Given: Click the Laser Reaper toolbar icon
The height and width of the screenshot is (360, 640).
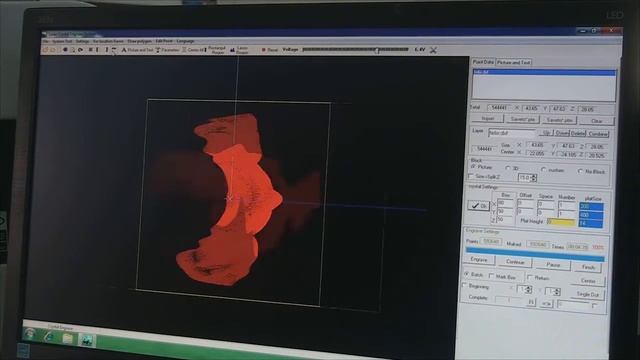Looking at the screenshot, I should (239, 50).
